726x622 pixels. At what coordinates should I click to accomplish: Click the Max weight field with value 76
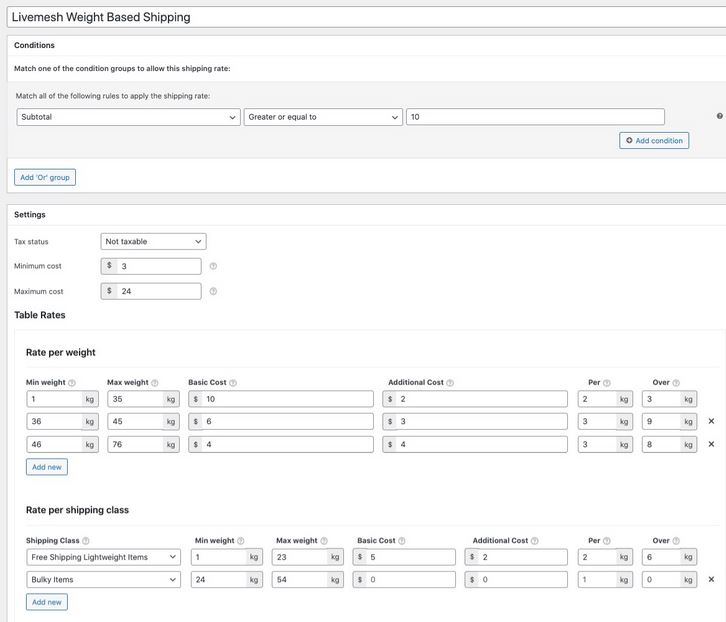(144, 444)
